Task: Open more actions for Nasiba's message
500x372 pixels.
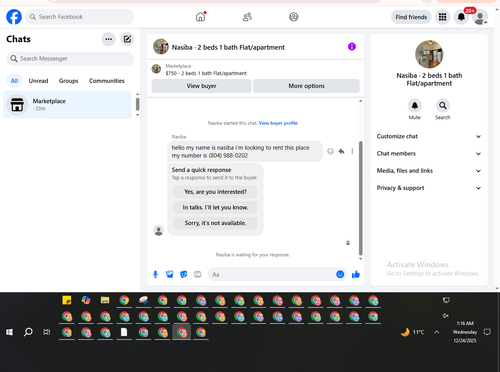Action: point(352,151)
